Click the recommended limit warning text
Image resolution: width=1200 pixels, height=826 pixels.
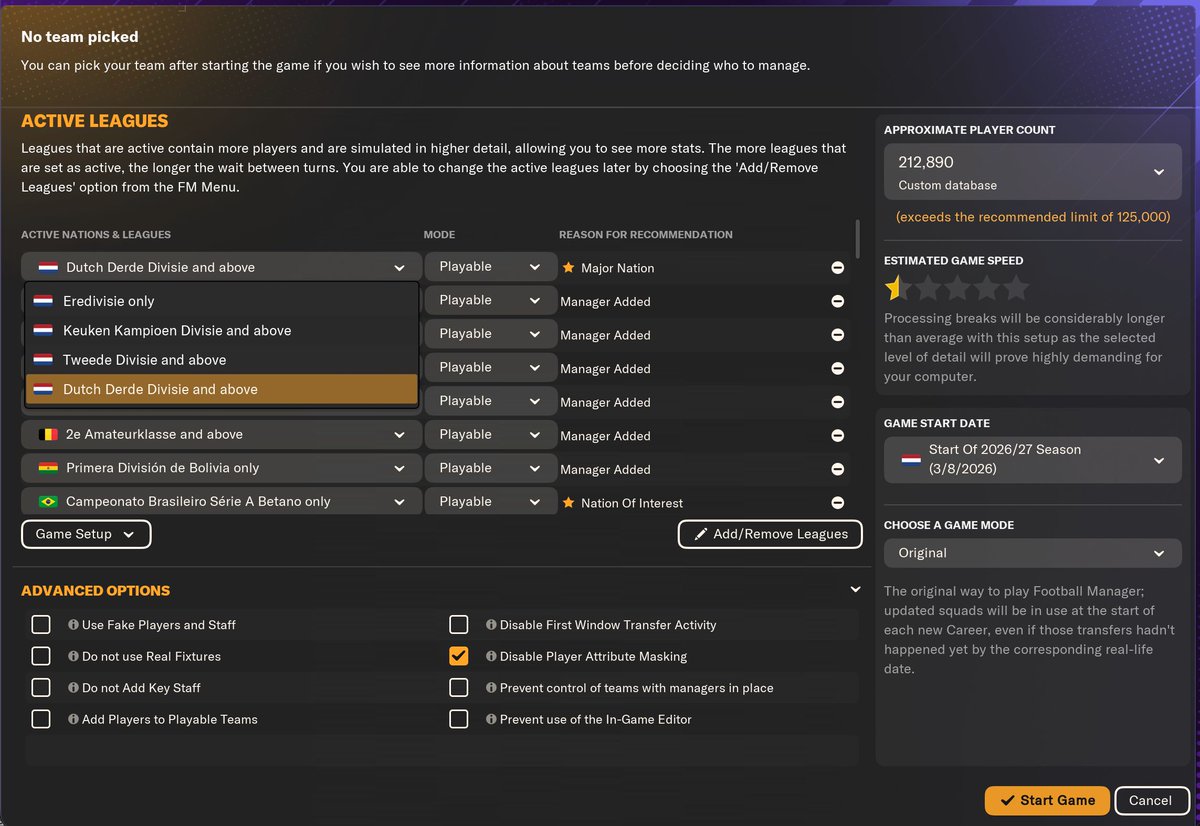1033,217
